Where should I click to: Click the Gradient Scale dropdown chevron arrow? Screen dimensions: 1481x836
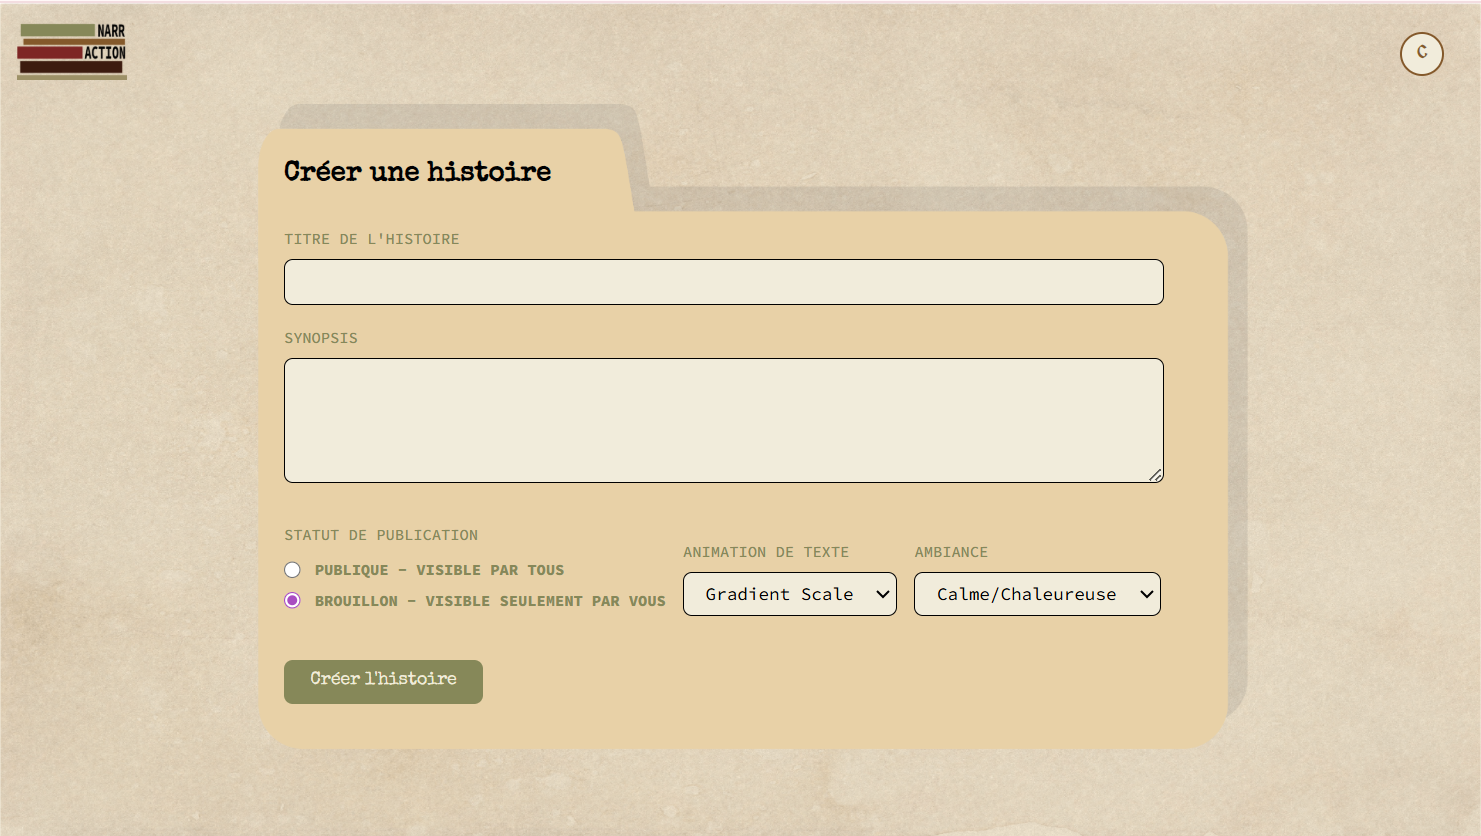(882, 594)
